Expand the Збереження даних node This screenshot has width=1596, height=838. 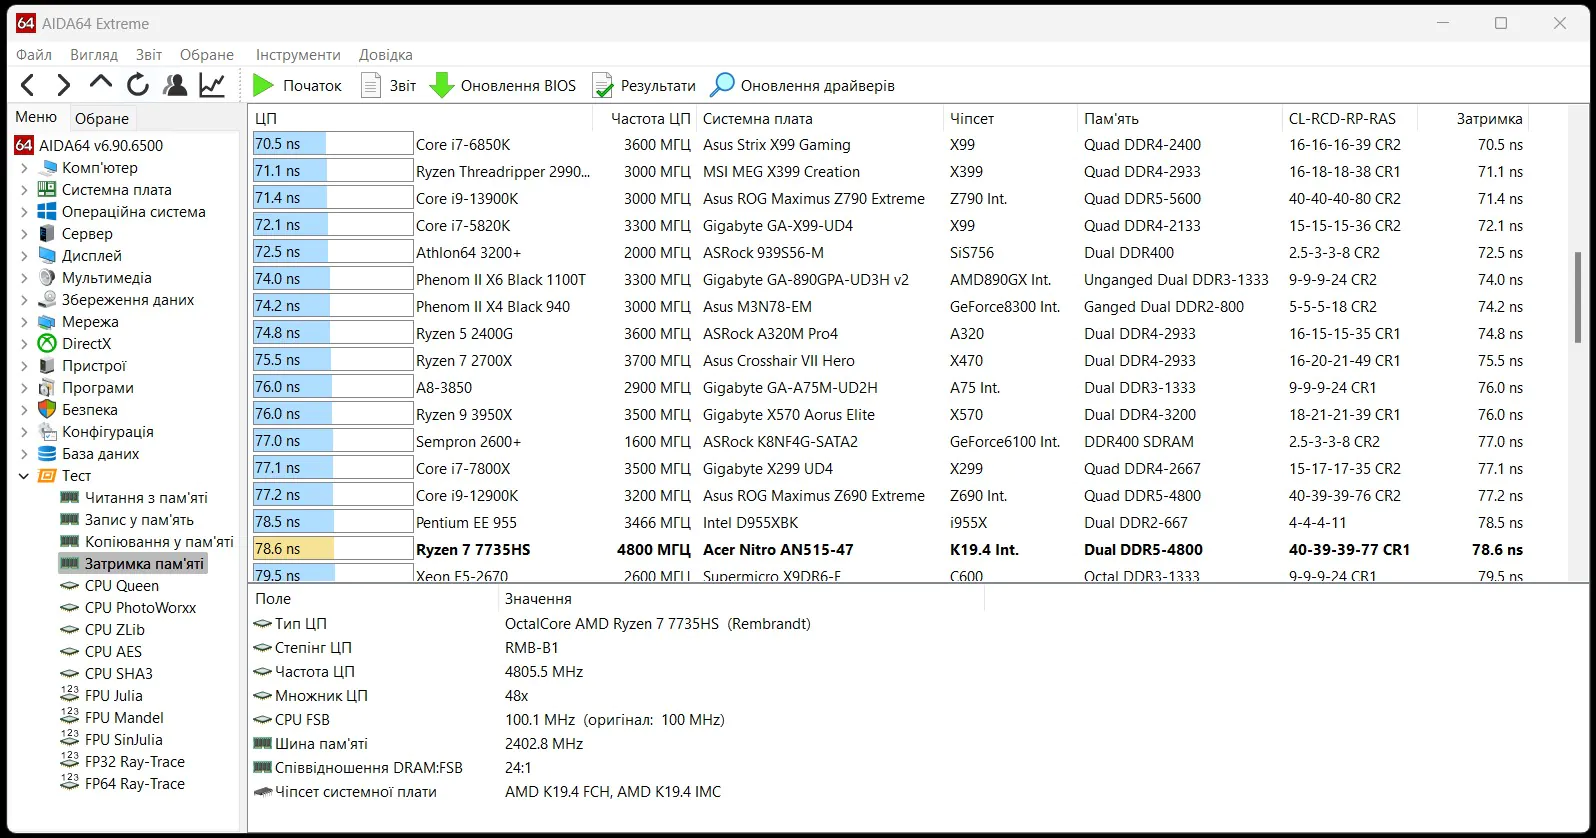[x=24, y=300]
